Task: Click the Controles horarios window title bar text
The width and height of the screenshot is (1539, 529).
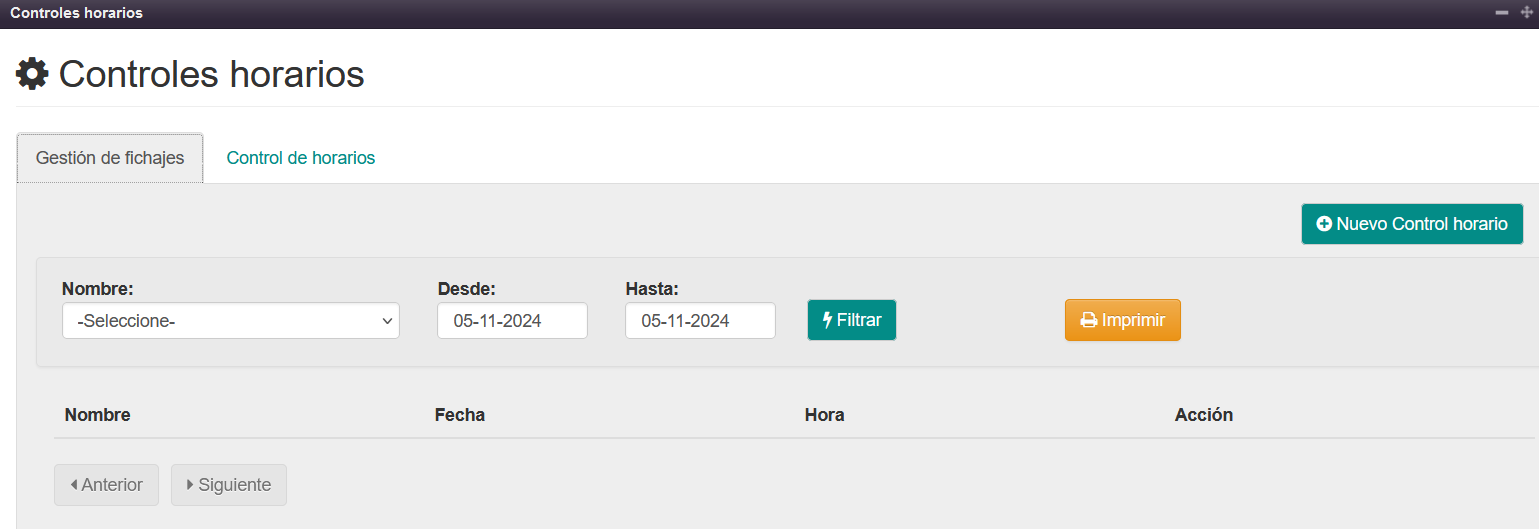Action: click(76, 13)
